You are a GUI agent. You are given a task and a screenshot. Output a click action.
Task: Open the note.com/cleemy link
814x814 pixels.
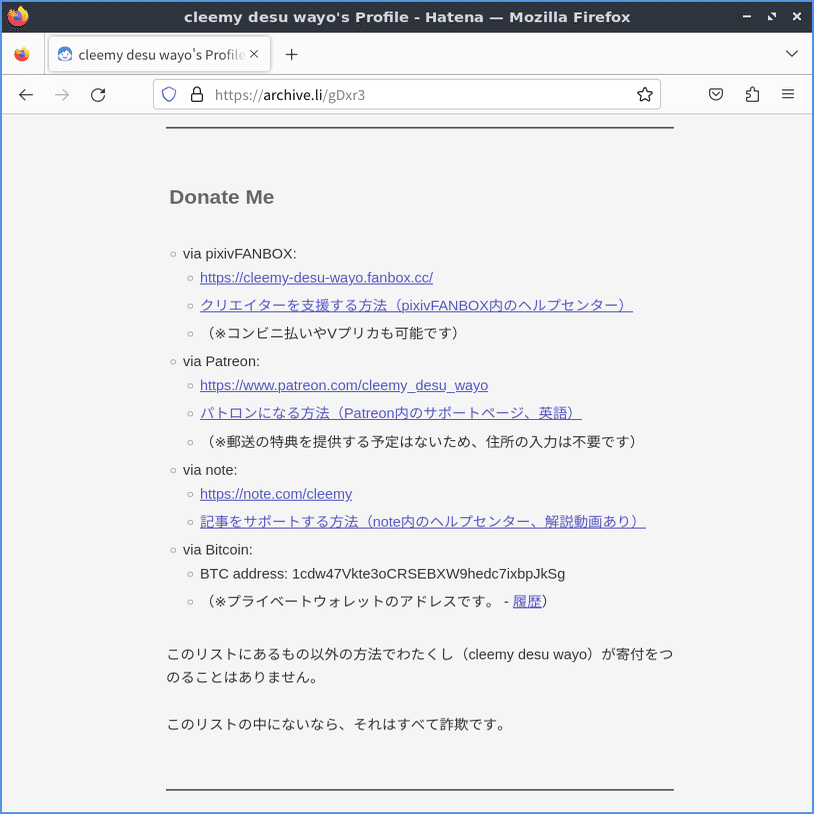pyautogui.click(x=276, y=494)
